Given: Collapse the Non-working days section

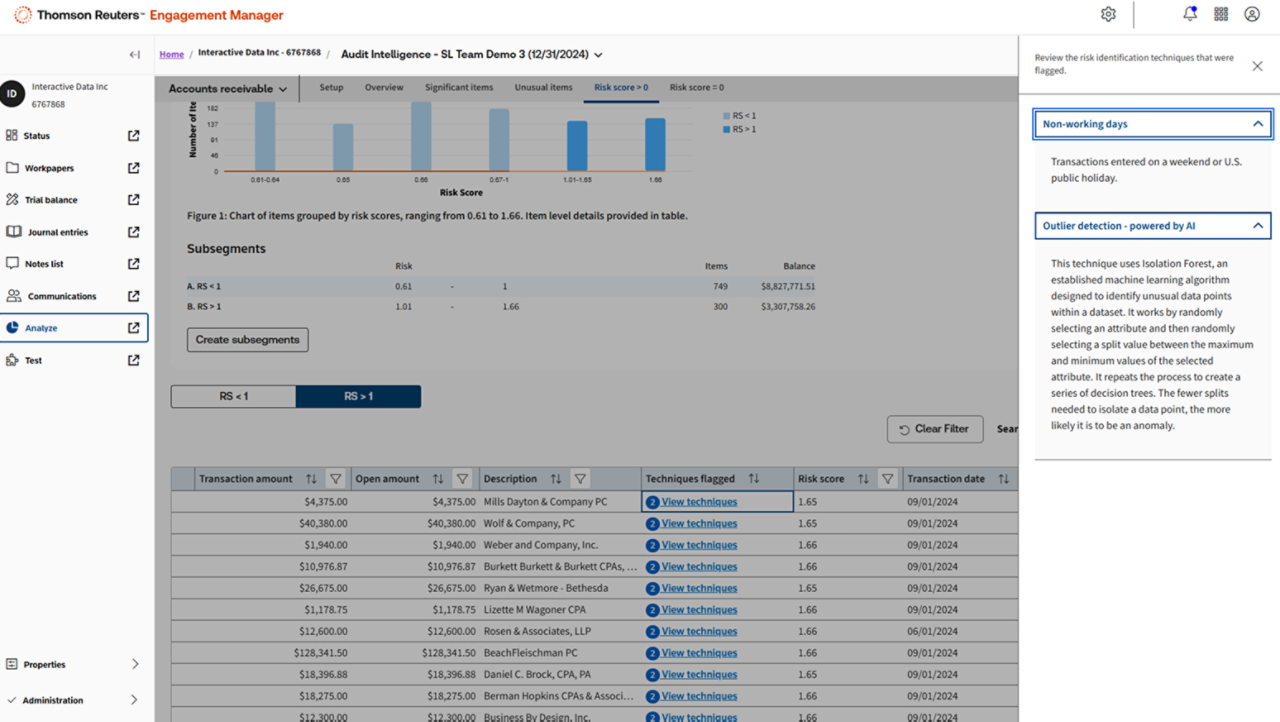Looking at the screenshot, I should click(1258, 124).
